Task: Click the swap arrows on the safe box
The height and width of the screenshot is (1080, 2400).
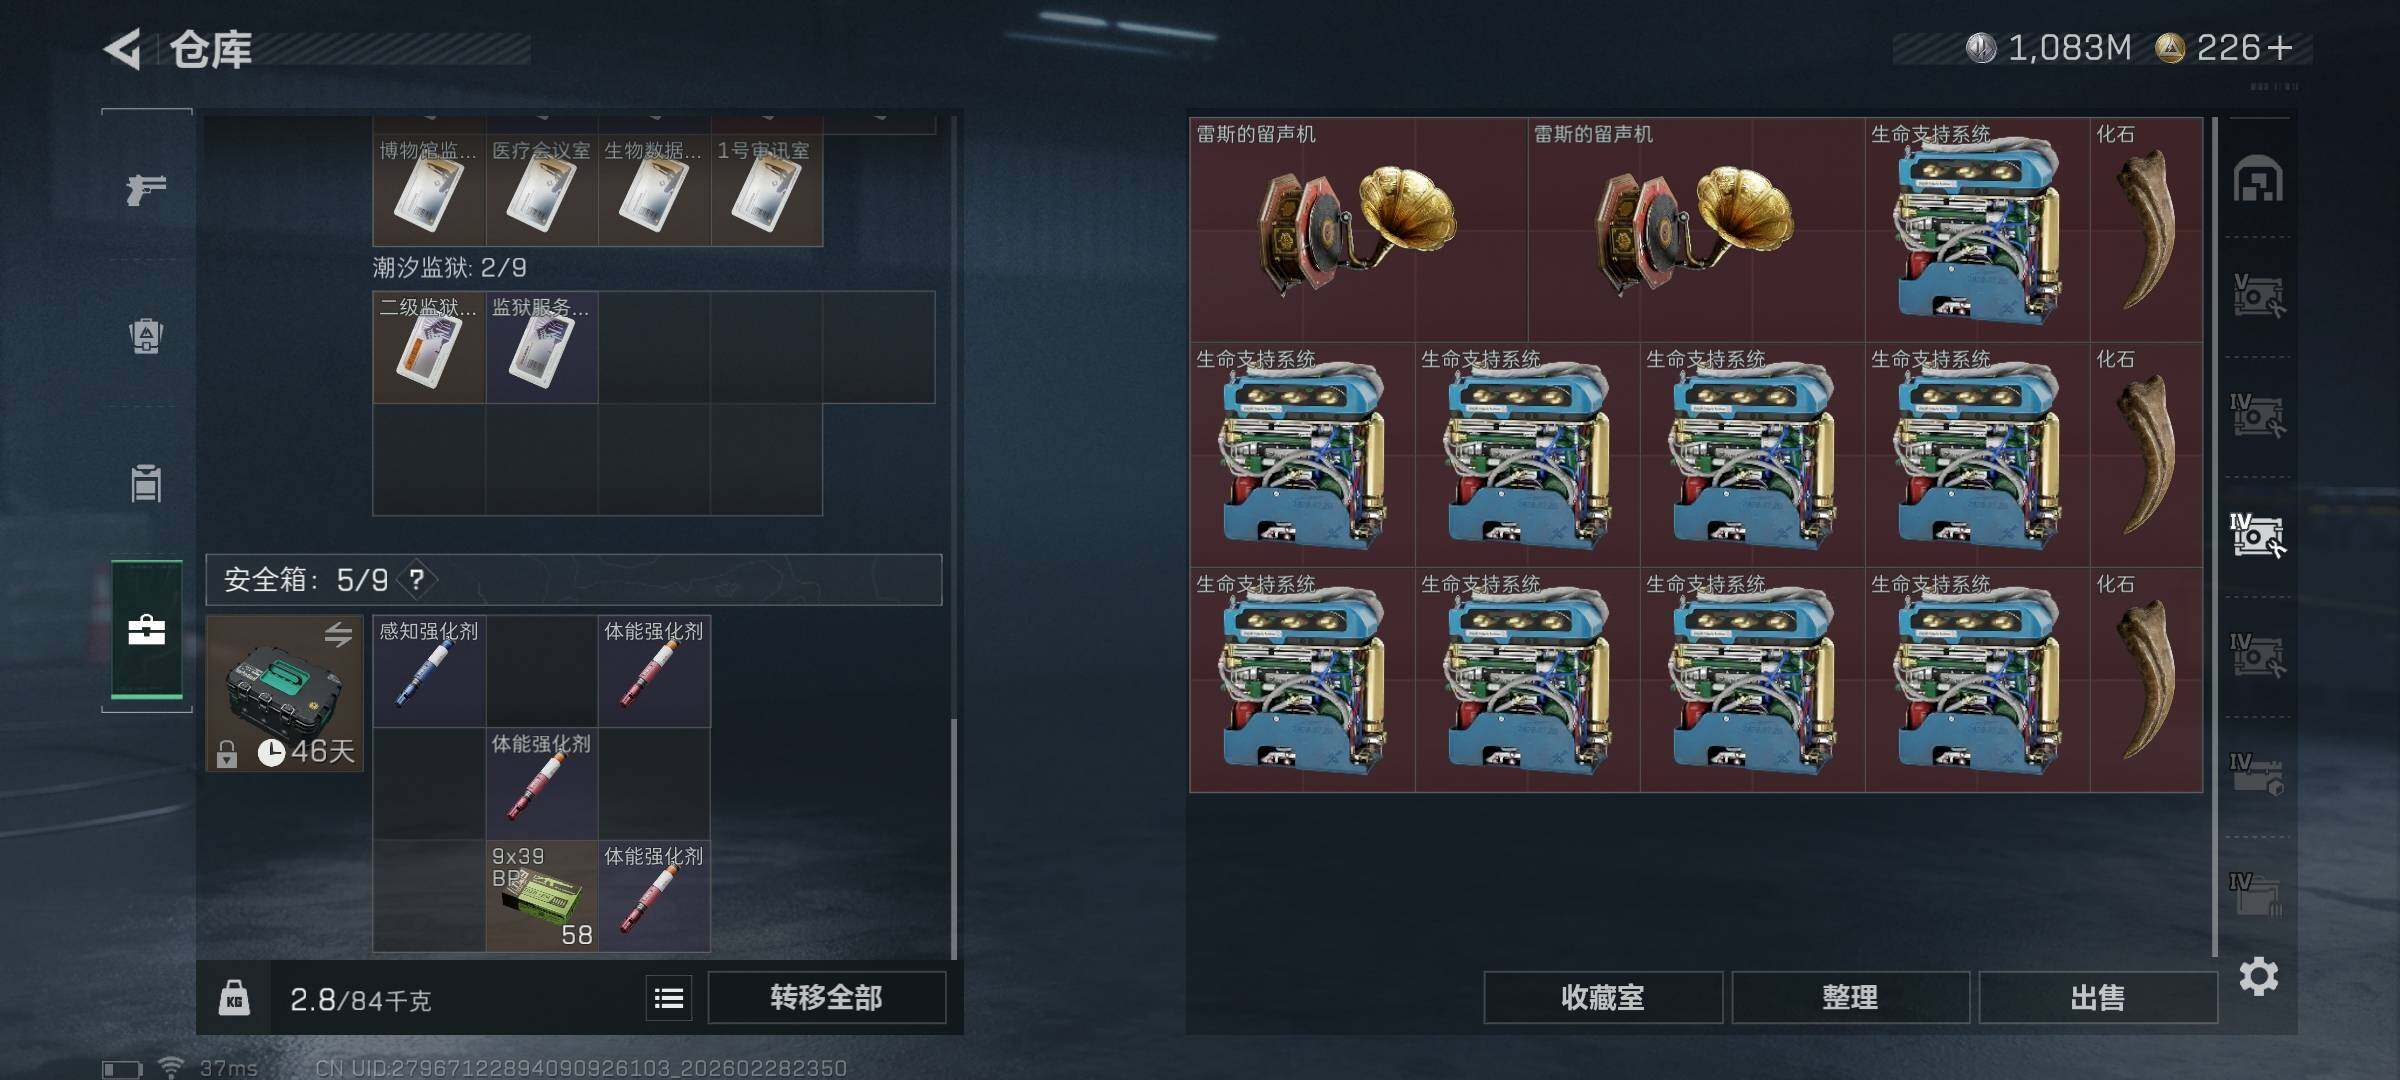Action: point(338,634)
